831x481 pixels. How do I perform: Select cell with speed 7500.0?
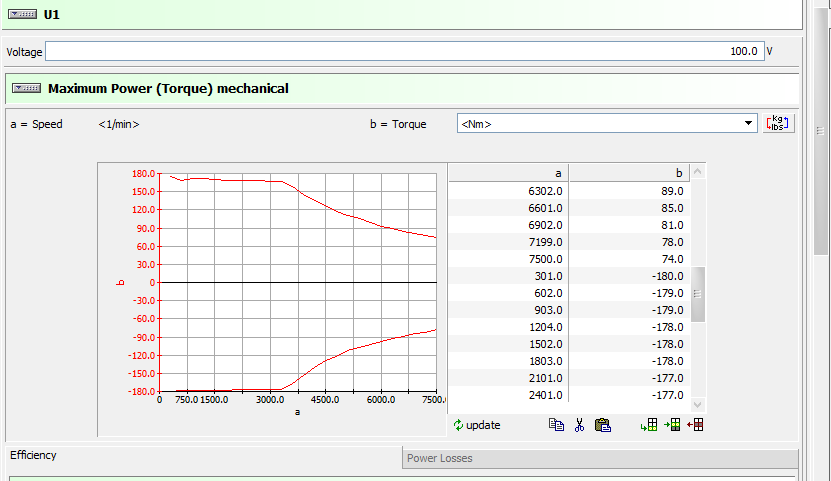(x=509, y=259)
